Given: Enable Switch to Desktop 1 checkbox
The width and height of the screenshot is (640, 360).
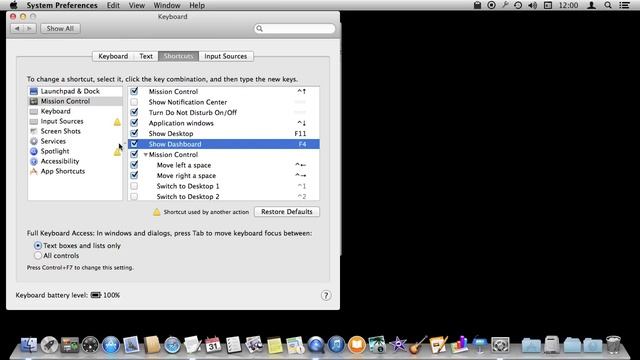Looking at the screenshot, I should click(x=134, y=186).
